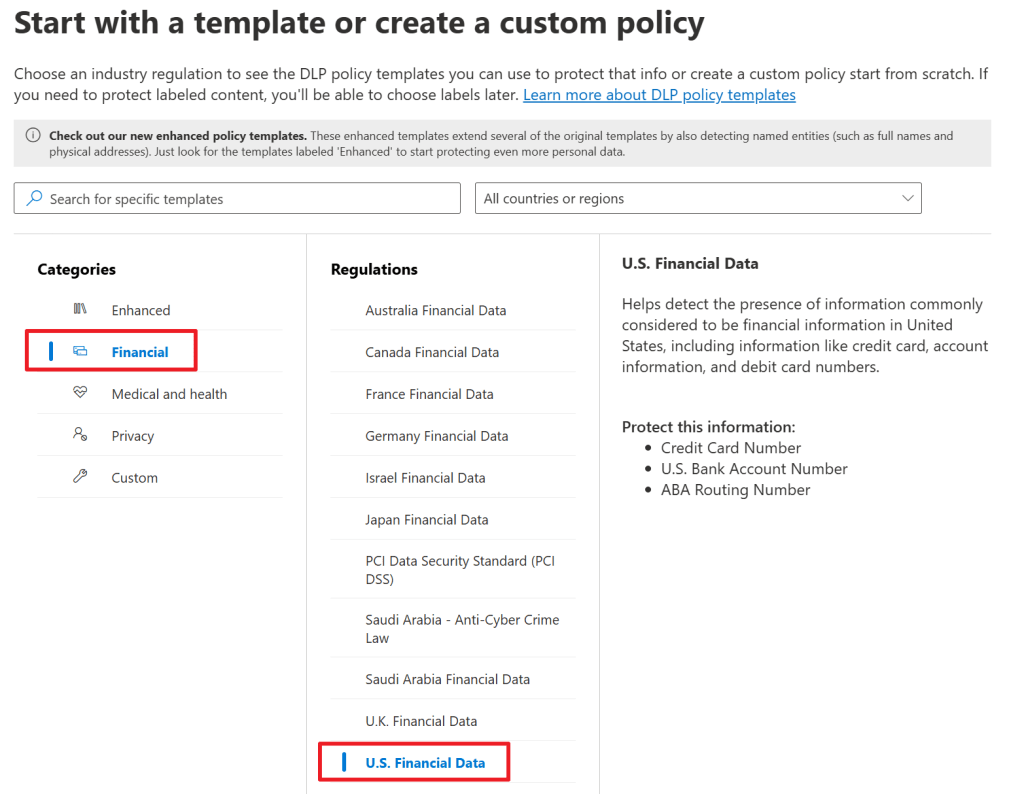1024x794 pixels.
Task: Click the search magnifier icon
Action: pos(34,199)
